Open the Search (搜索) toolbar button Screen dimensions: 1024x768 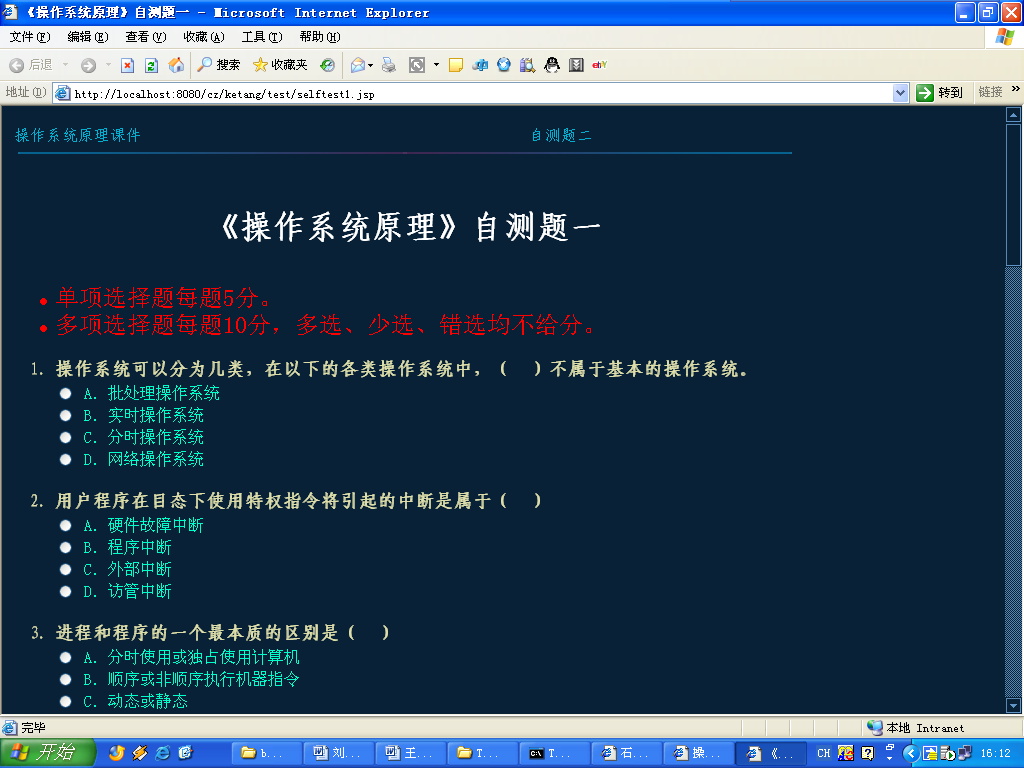coord(219,65)
